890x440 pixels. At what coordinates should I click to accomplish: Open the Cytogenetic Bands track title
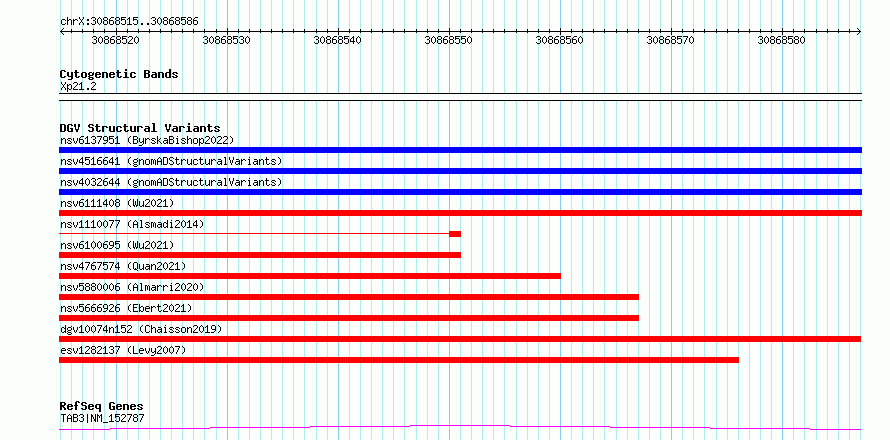tap(119, 74)
